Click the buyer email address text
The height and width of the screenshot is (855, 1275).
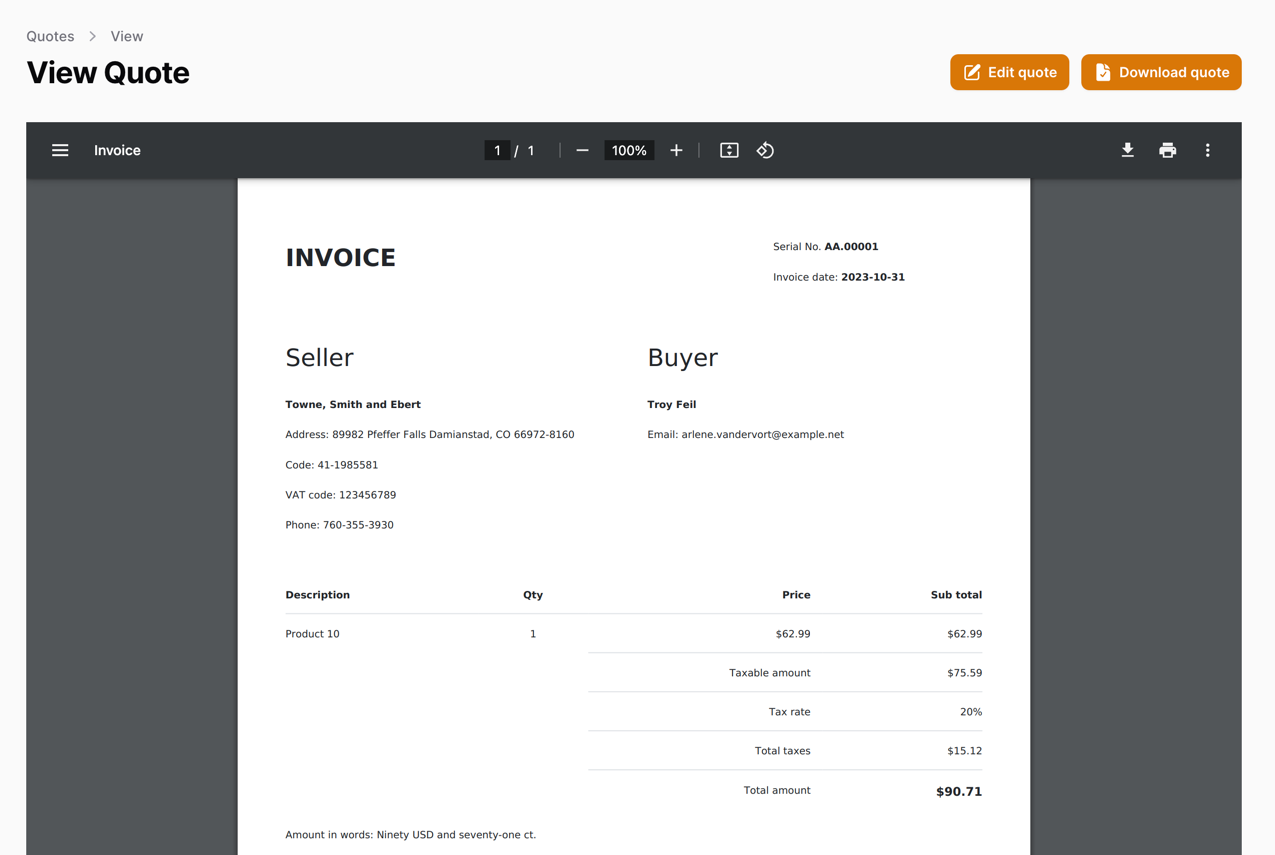tap(762, 435)
